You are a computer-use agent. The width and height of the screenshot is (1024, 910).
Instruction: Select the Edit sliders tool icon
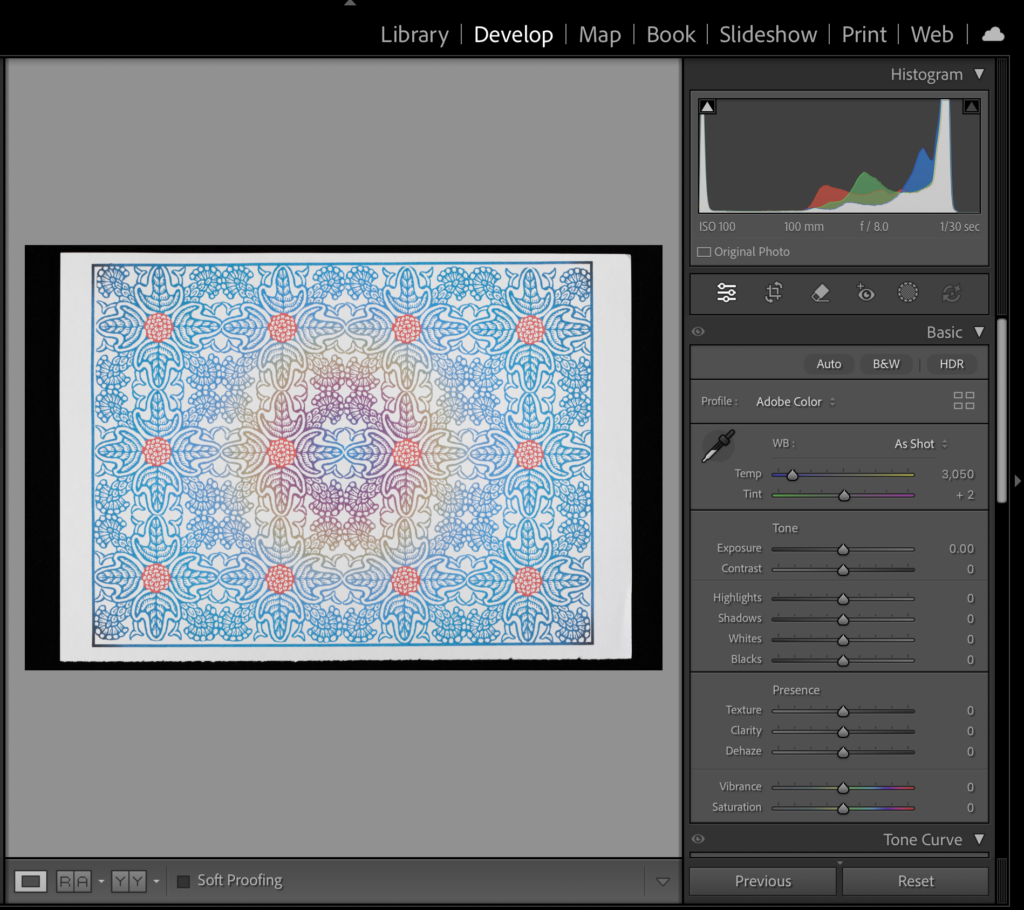click(x=726, y=293)
